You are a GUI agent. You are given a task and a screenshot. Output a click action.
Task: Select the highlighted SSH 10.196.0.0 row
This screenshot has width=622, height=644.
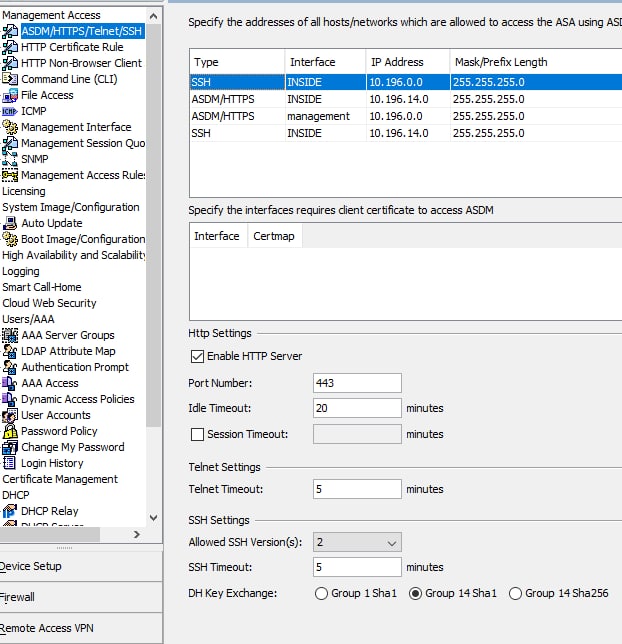coord(406,82)
